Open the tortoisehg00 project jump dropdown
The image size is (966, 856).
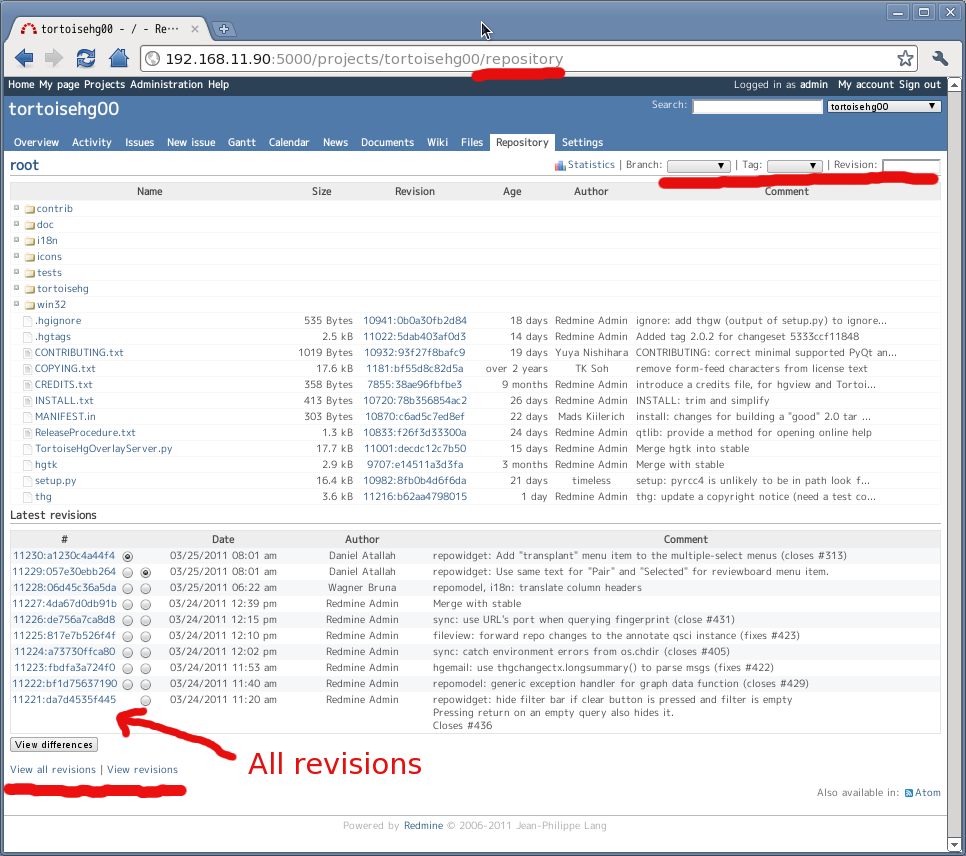(883, 106)
